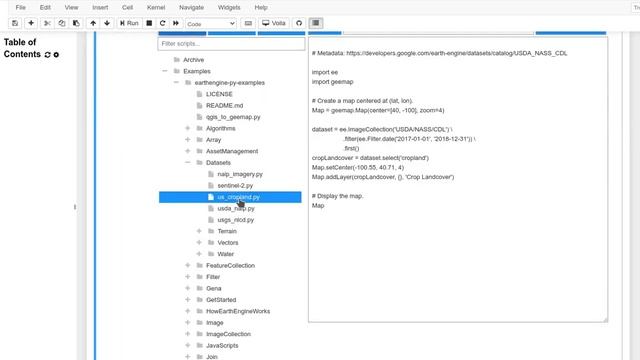Click the Filter scripts input field
The width and height of the screenshot is (640, 360).
point(231,44)
